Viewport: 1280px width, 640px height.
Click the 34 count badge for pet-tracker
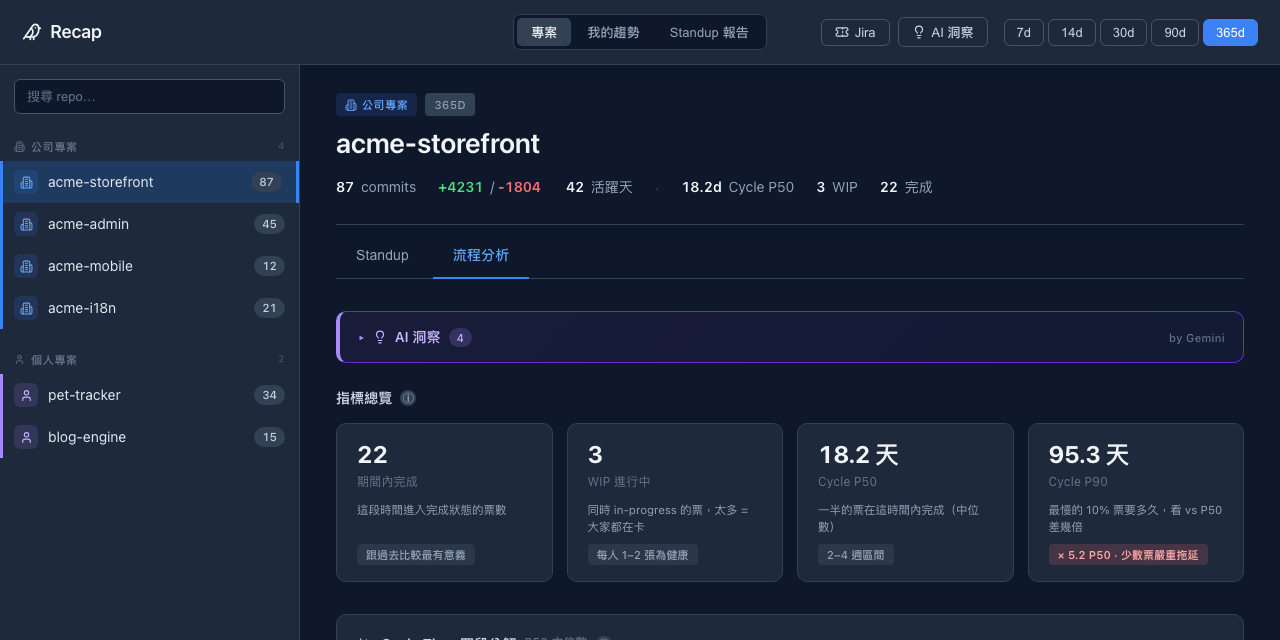(x=269, y=395)
